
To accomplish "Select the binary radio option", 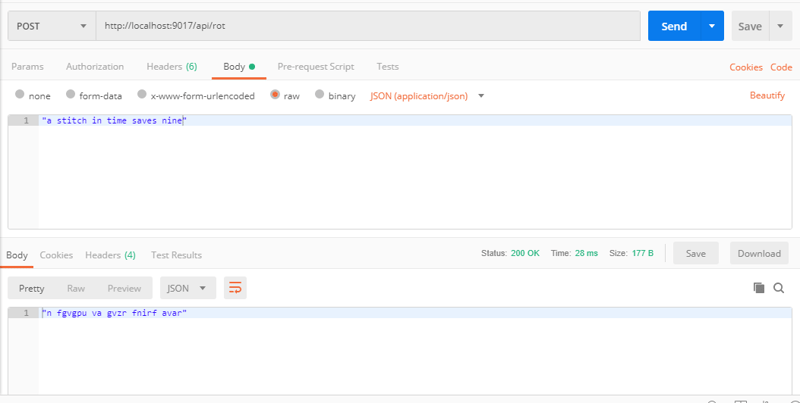I will pyautogui.click(x=319, y=94).
